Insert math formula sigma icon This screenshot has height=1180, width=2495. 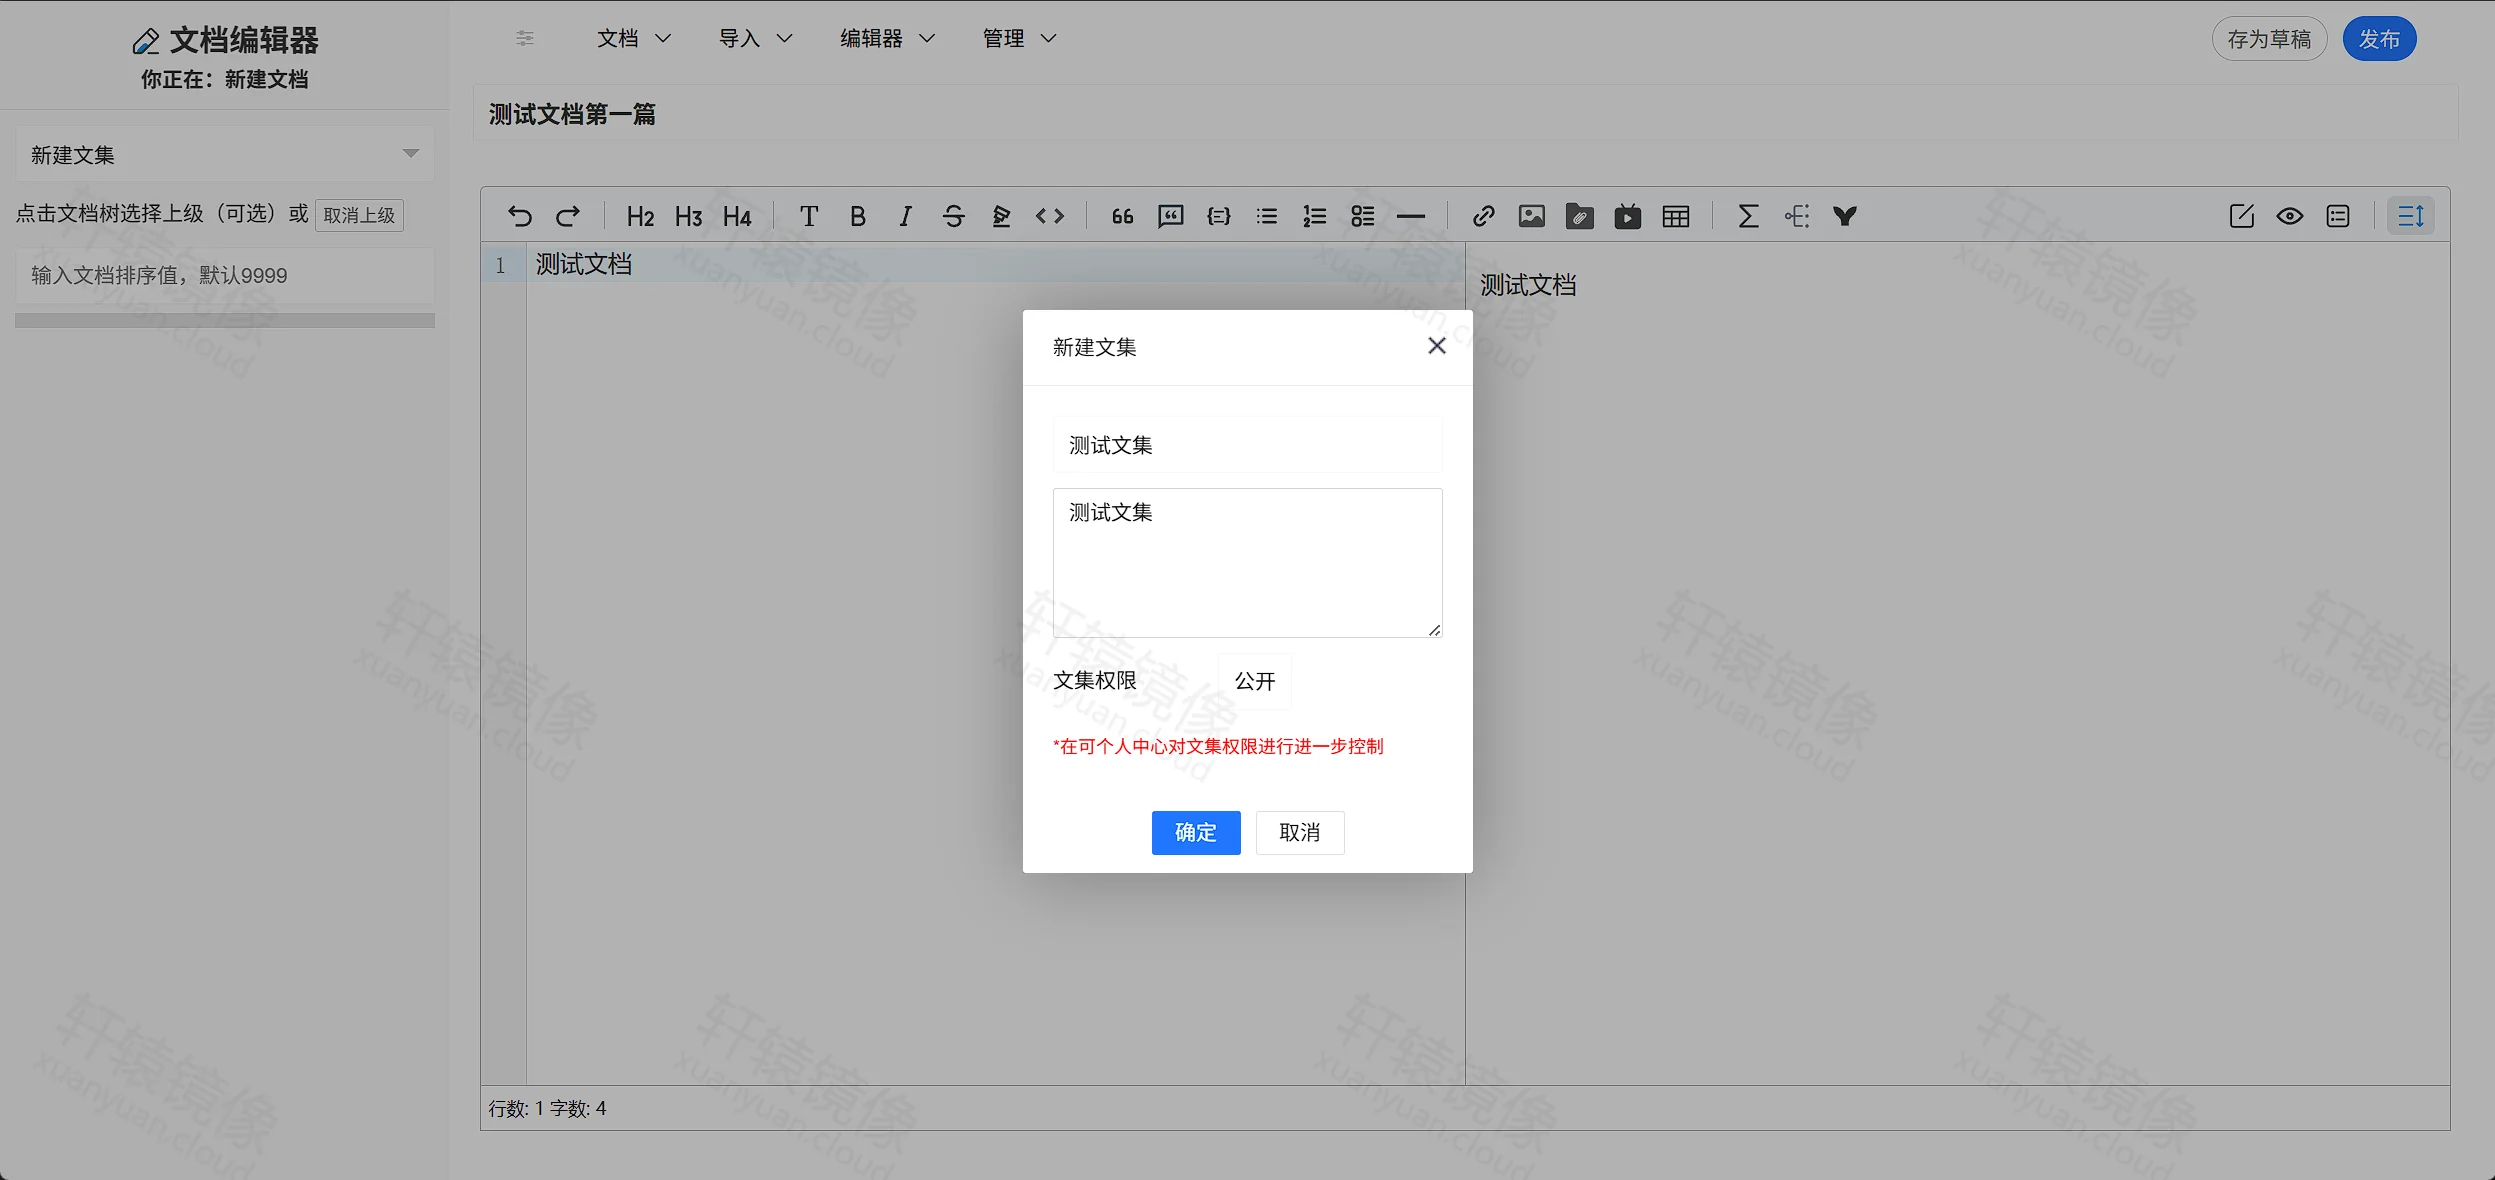pyautogui.click(x=1748, y=216)
